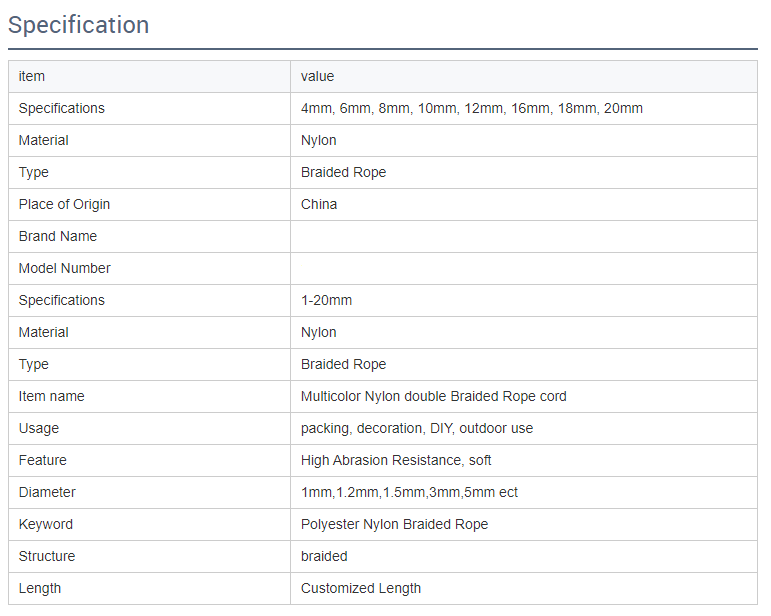Click the Usage row label
This screenshot has width=771, height=616.
coord(38,428)
